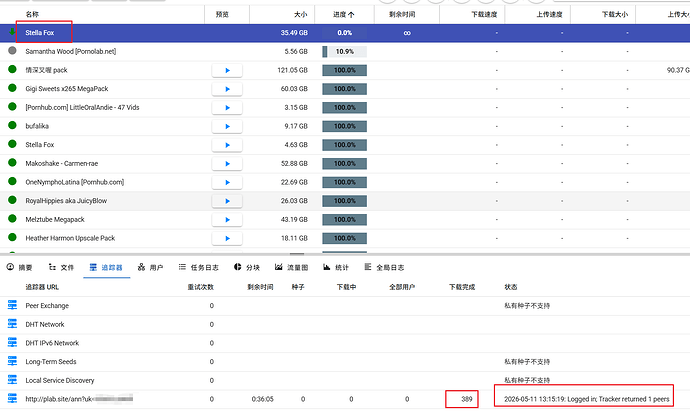Switch to the 用户 peers tab
Screen dimensions: 690x413
click(x=150, y=267)
